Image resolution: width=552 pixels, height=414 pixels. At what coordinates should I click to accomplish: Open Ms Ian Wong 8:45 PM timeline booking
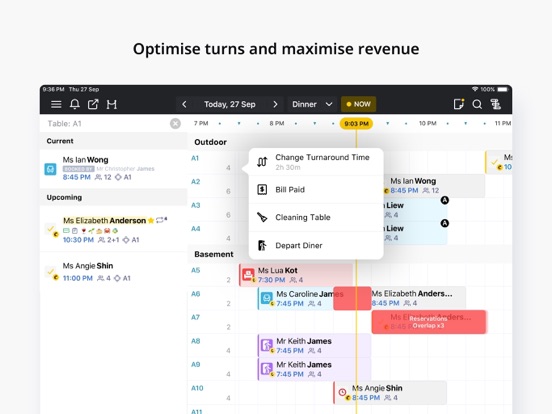[434, 186]
